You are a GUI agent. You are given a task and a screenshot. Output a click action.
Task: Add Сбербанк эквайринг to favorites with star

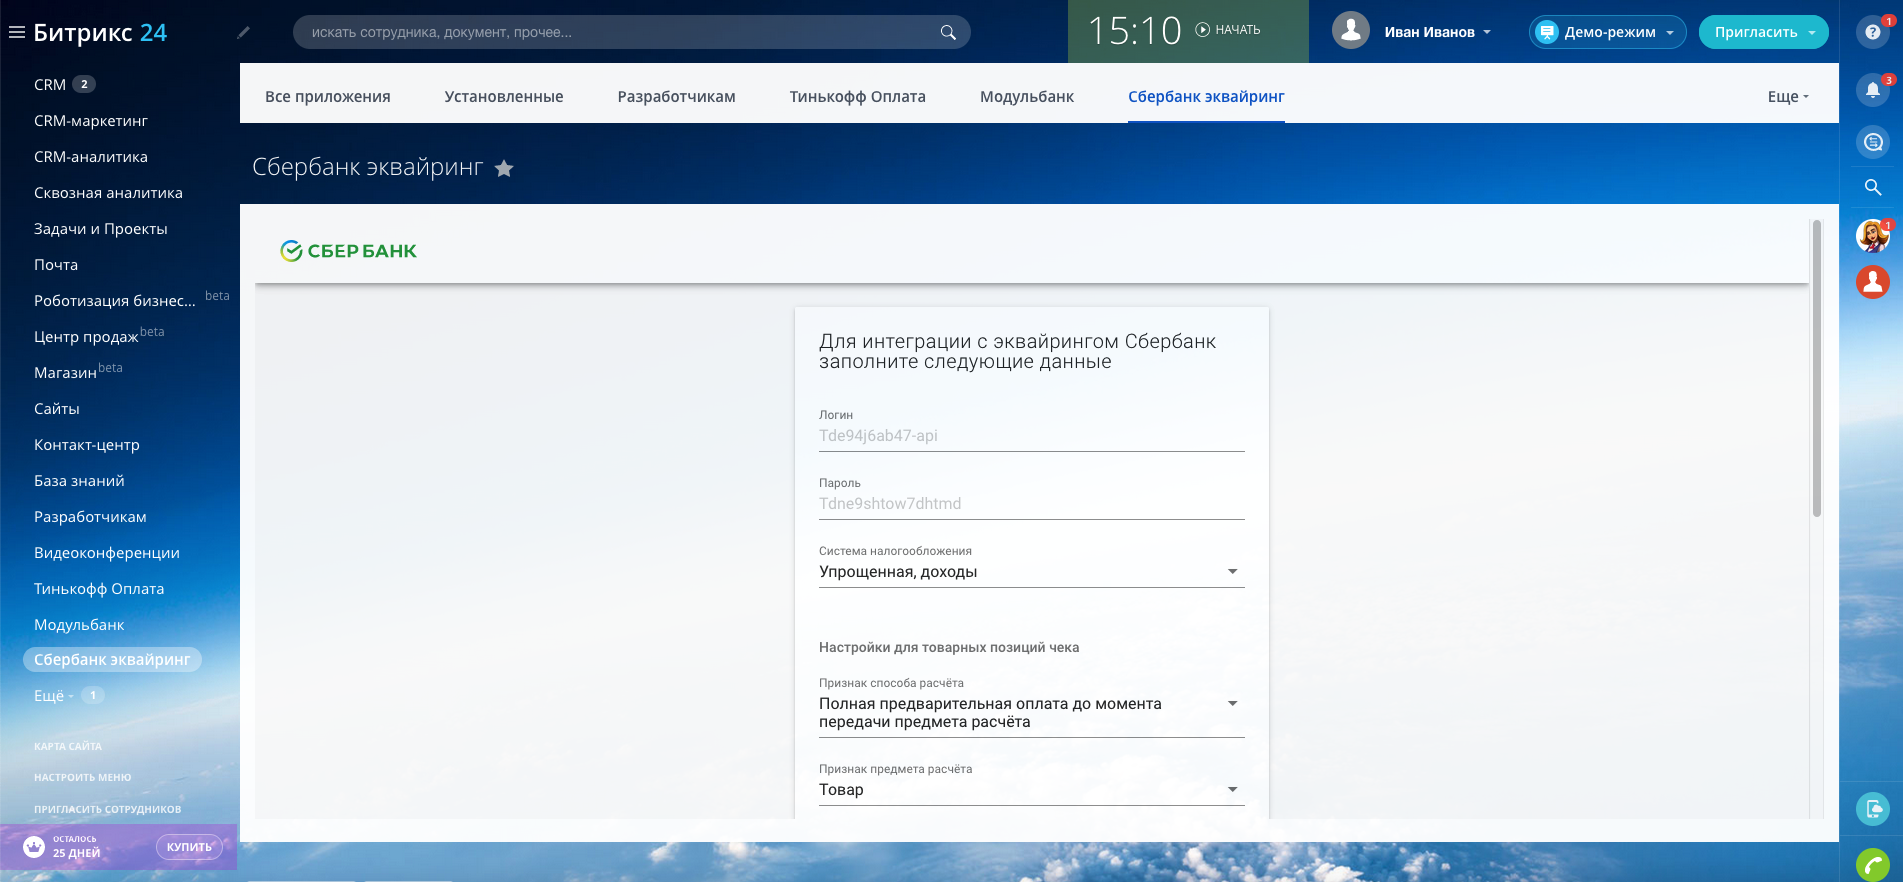(x=504, y=169)
